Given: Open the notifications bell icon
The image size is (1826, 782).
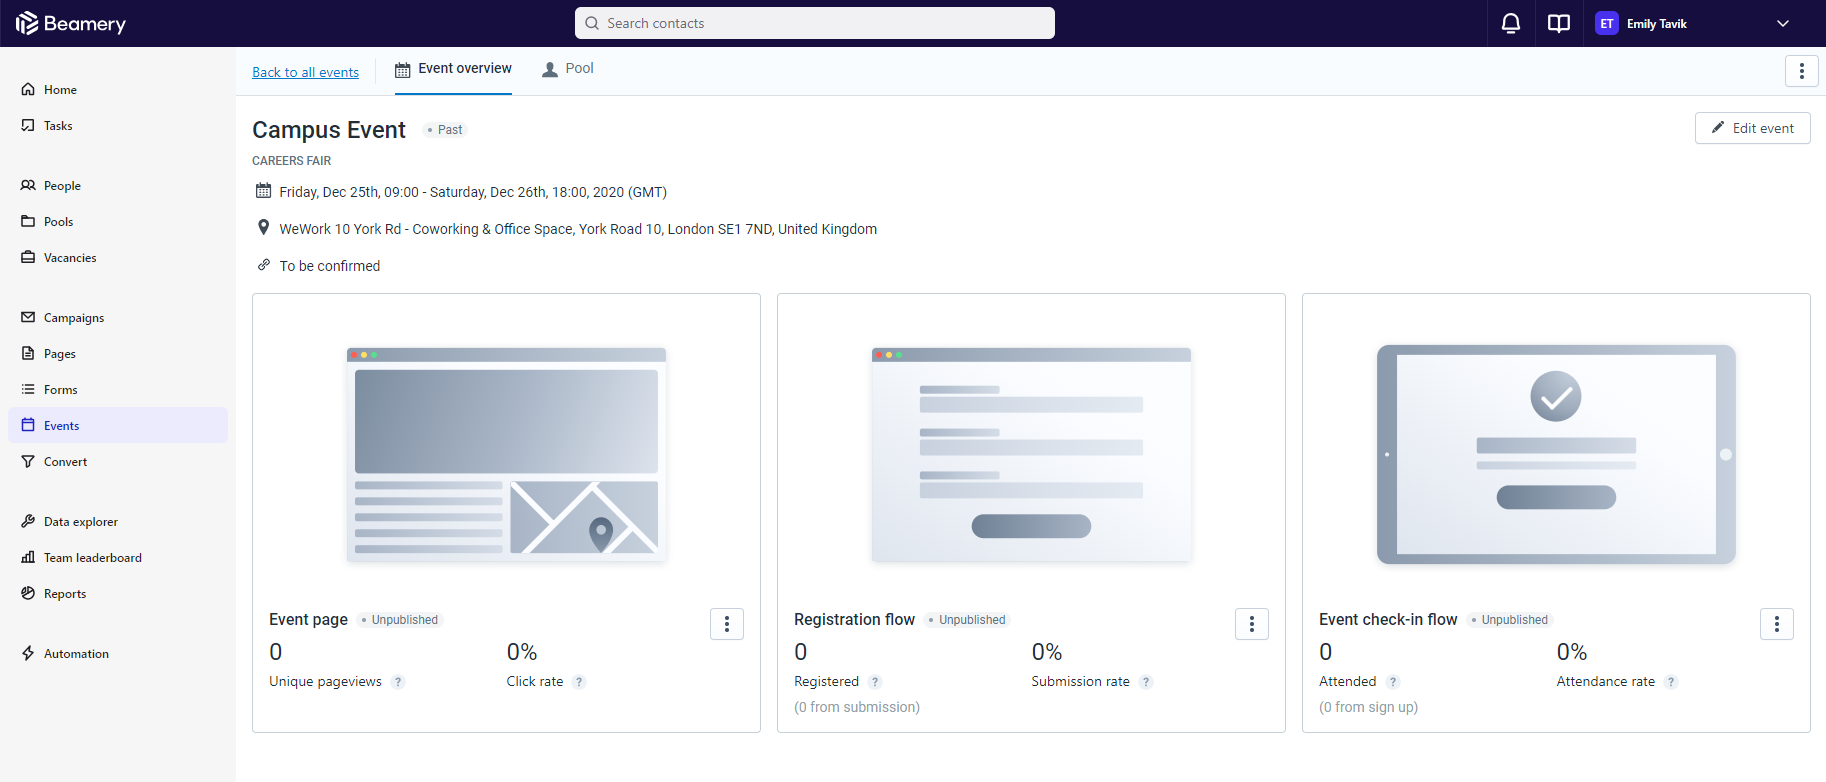Looking at the screenshot, I should (1510, 23).
